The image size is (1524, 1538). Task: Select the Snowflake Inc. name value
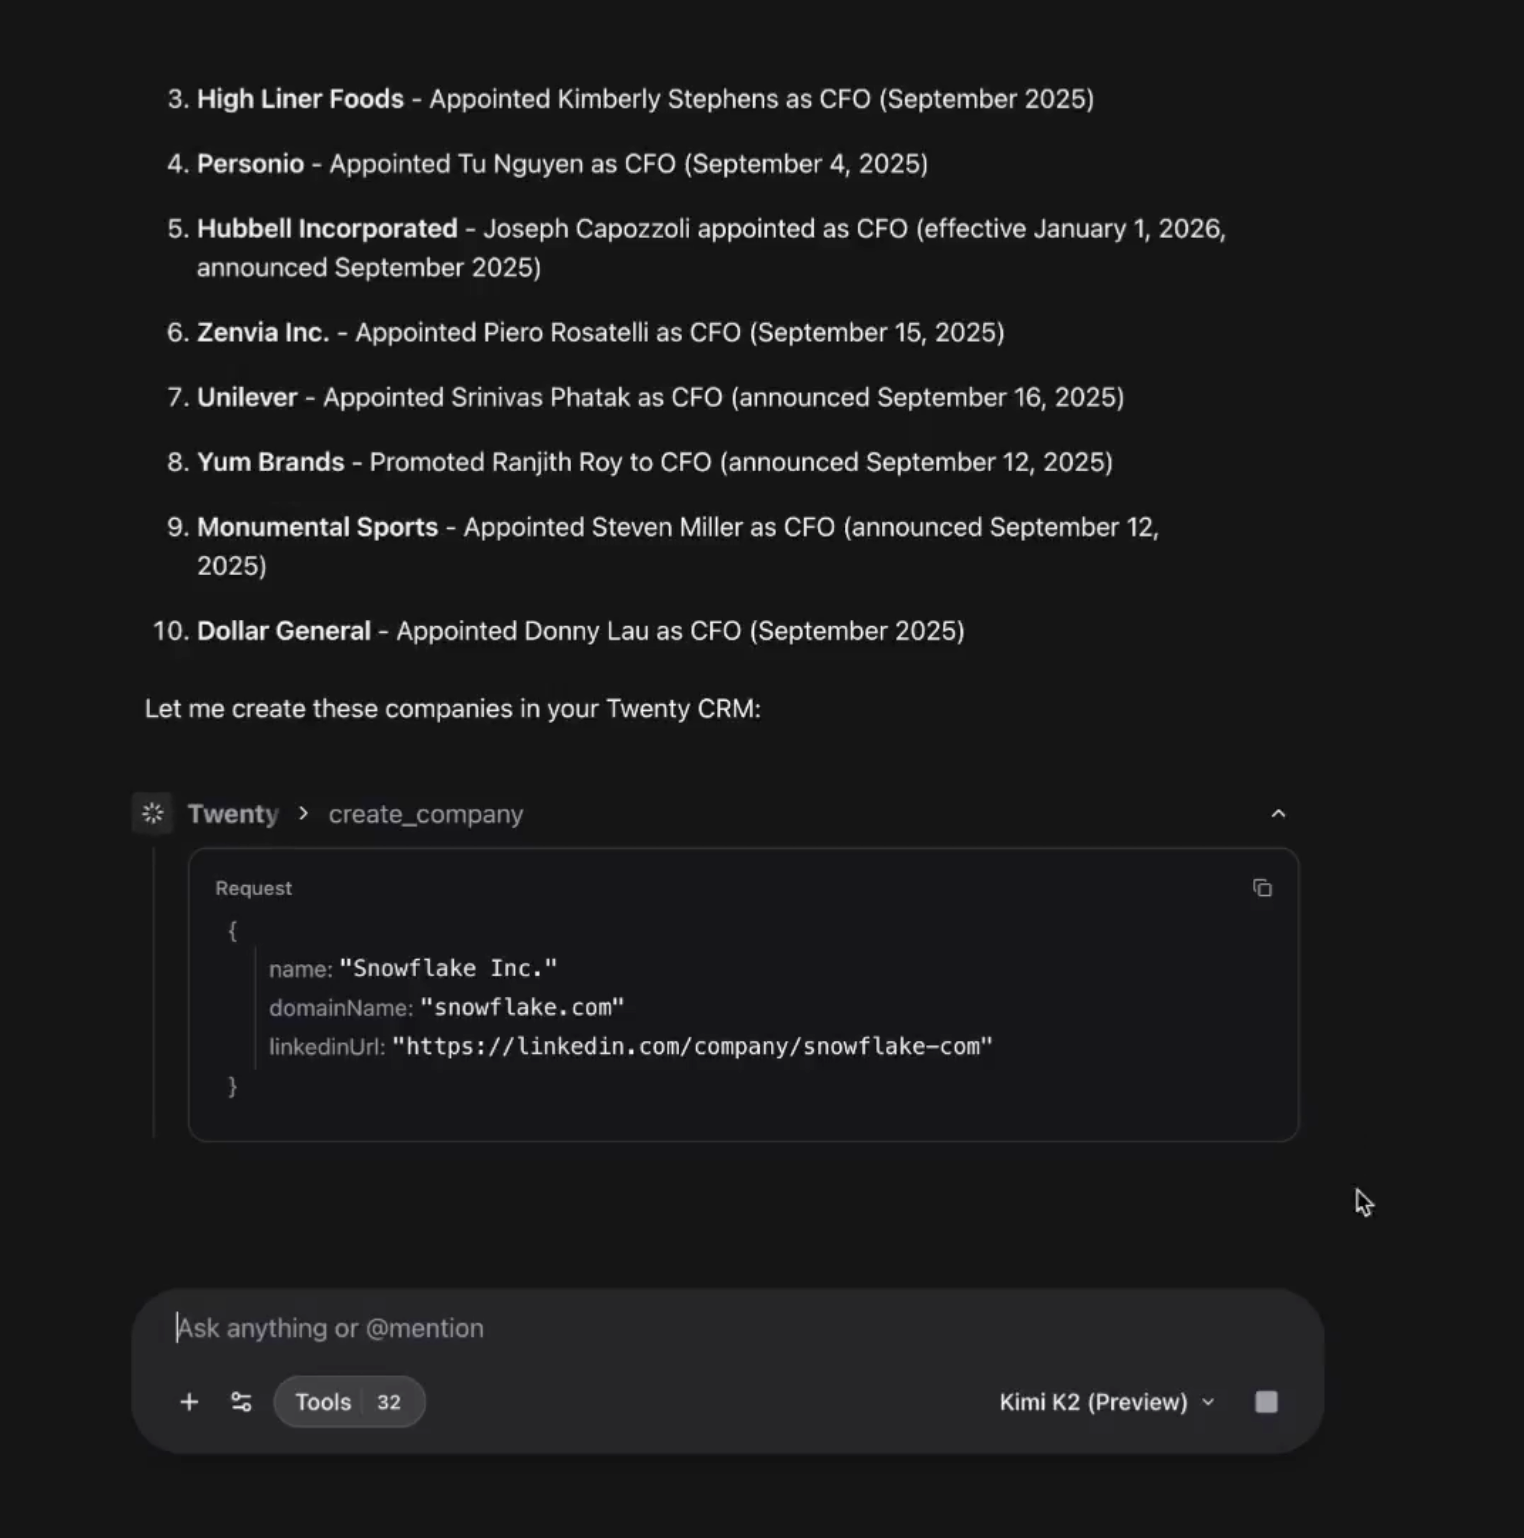[x=448, y=968]
